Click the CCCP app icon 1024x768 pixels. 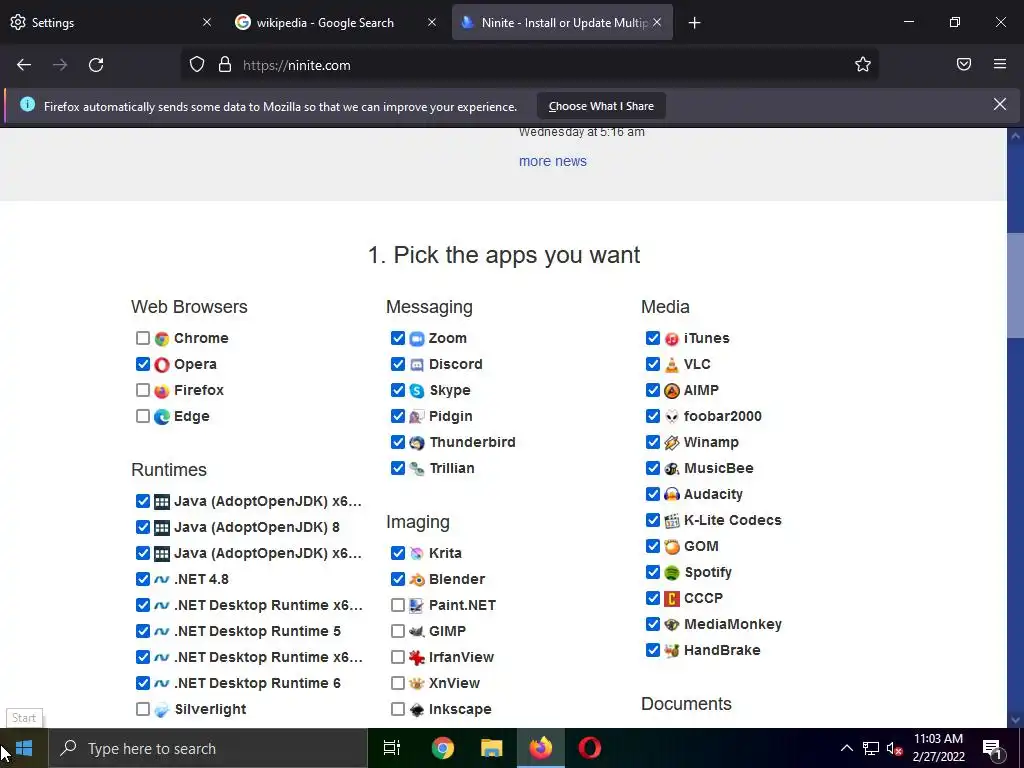[x=672, y=598]
